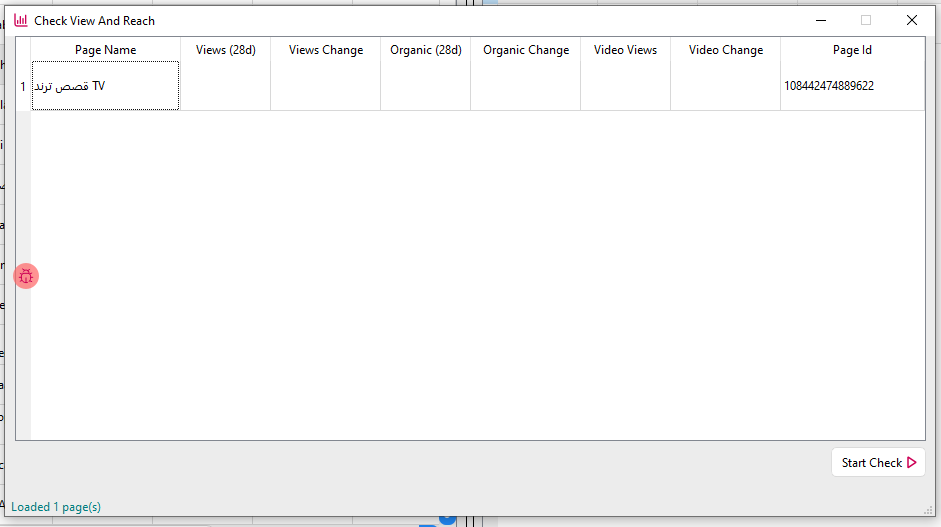Select the Organic Change column header
The width and height of the screenshot is (941, 527).
pyautogui.click(x=525, y=50)
